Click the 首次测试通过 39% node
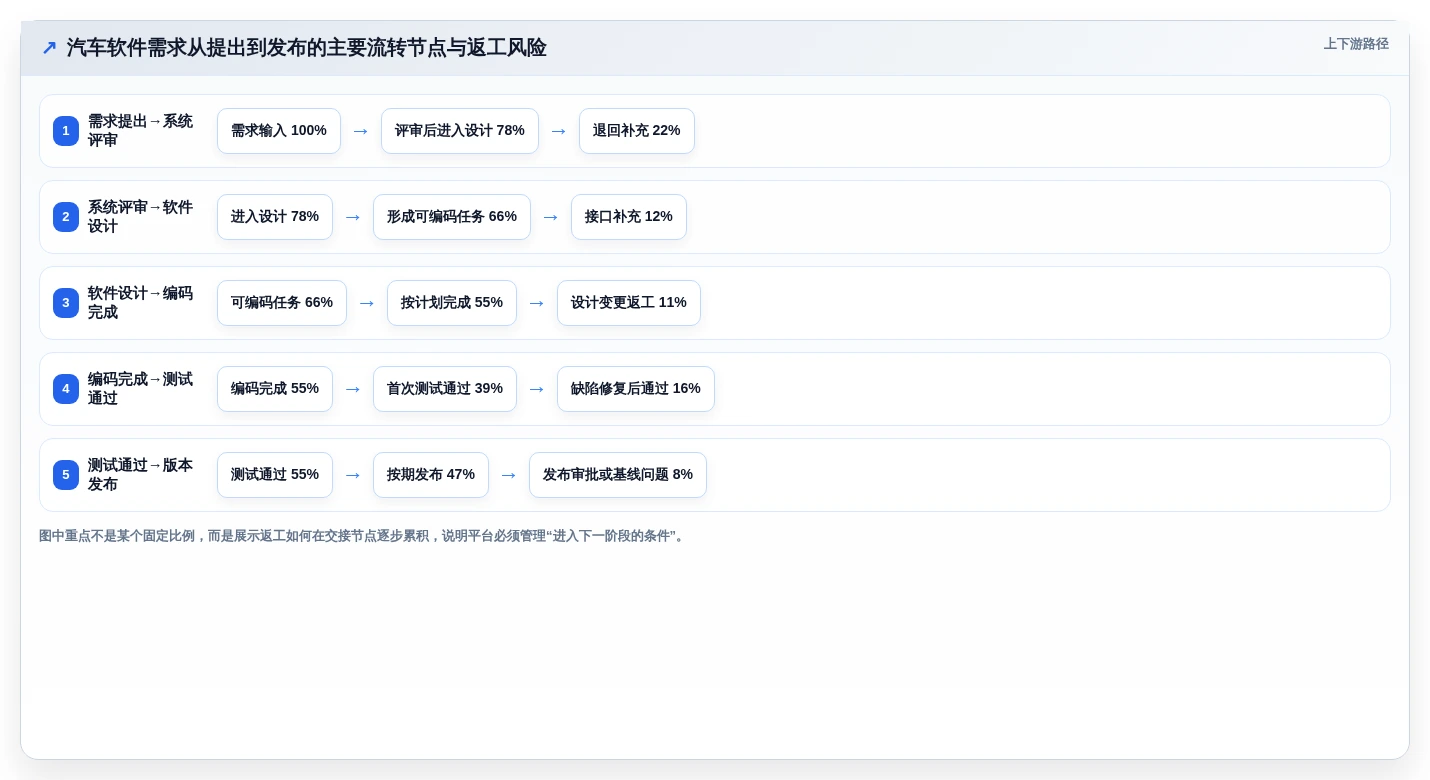Viewport: 1430px width, 780px height. [445, 389]
